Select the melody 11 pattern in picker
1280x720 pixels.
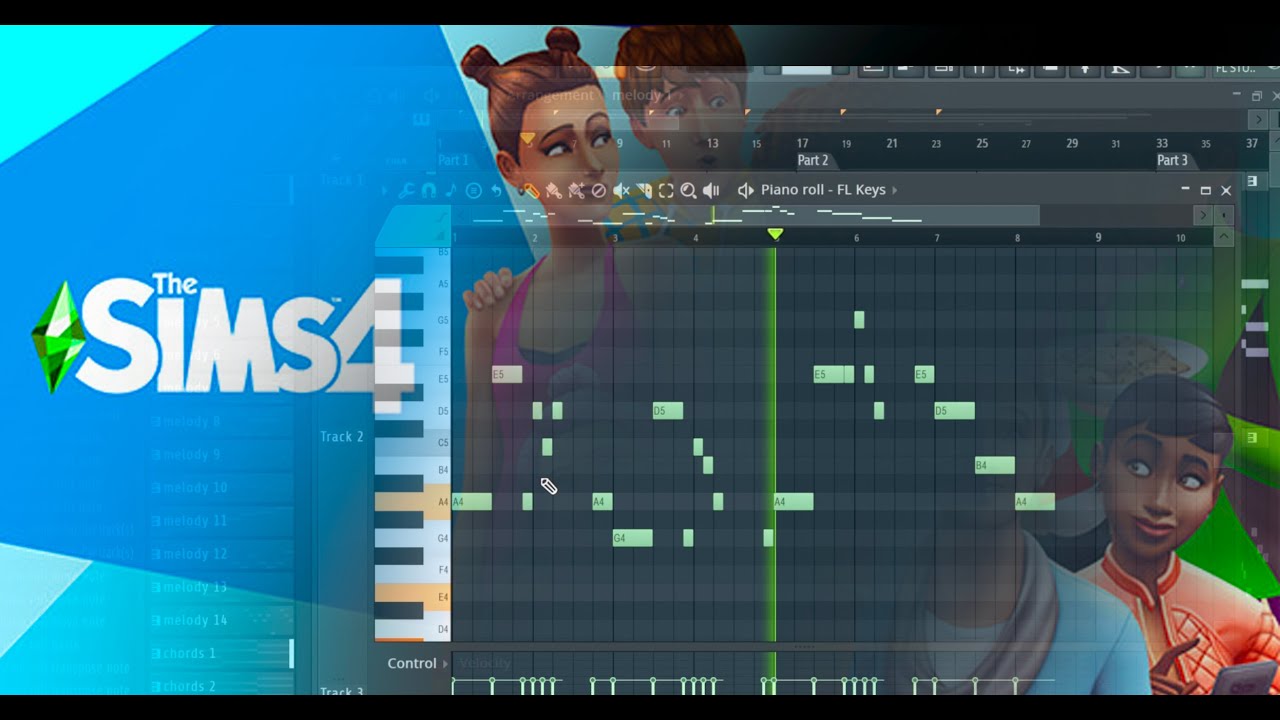(x=189, y=521)
